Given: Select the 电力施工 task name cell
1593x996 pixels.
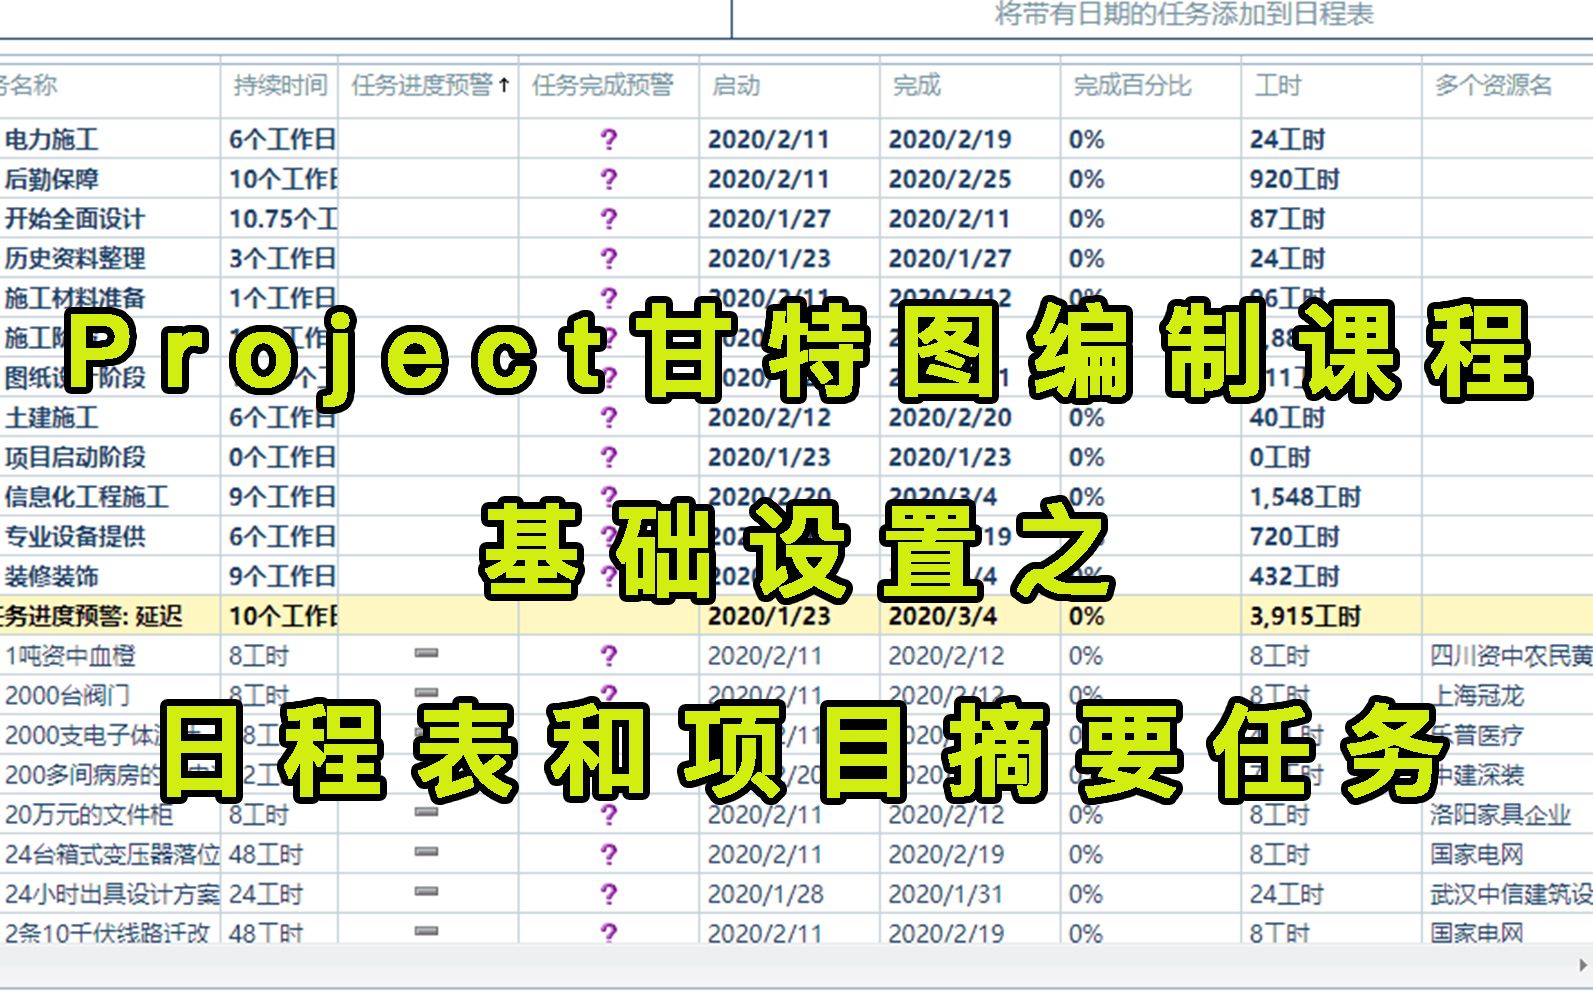Looking at the screenshot, I should coord(110,139).
